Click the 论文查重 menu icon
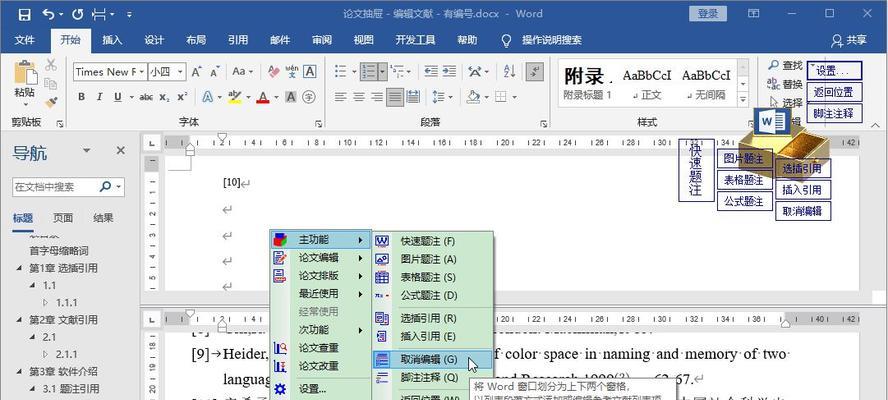The height and width of the screenshot is (400, 888). [x=280, y=348]
